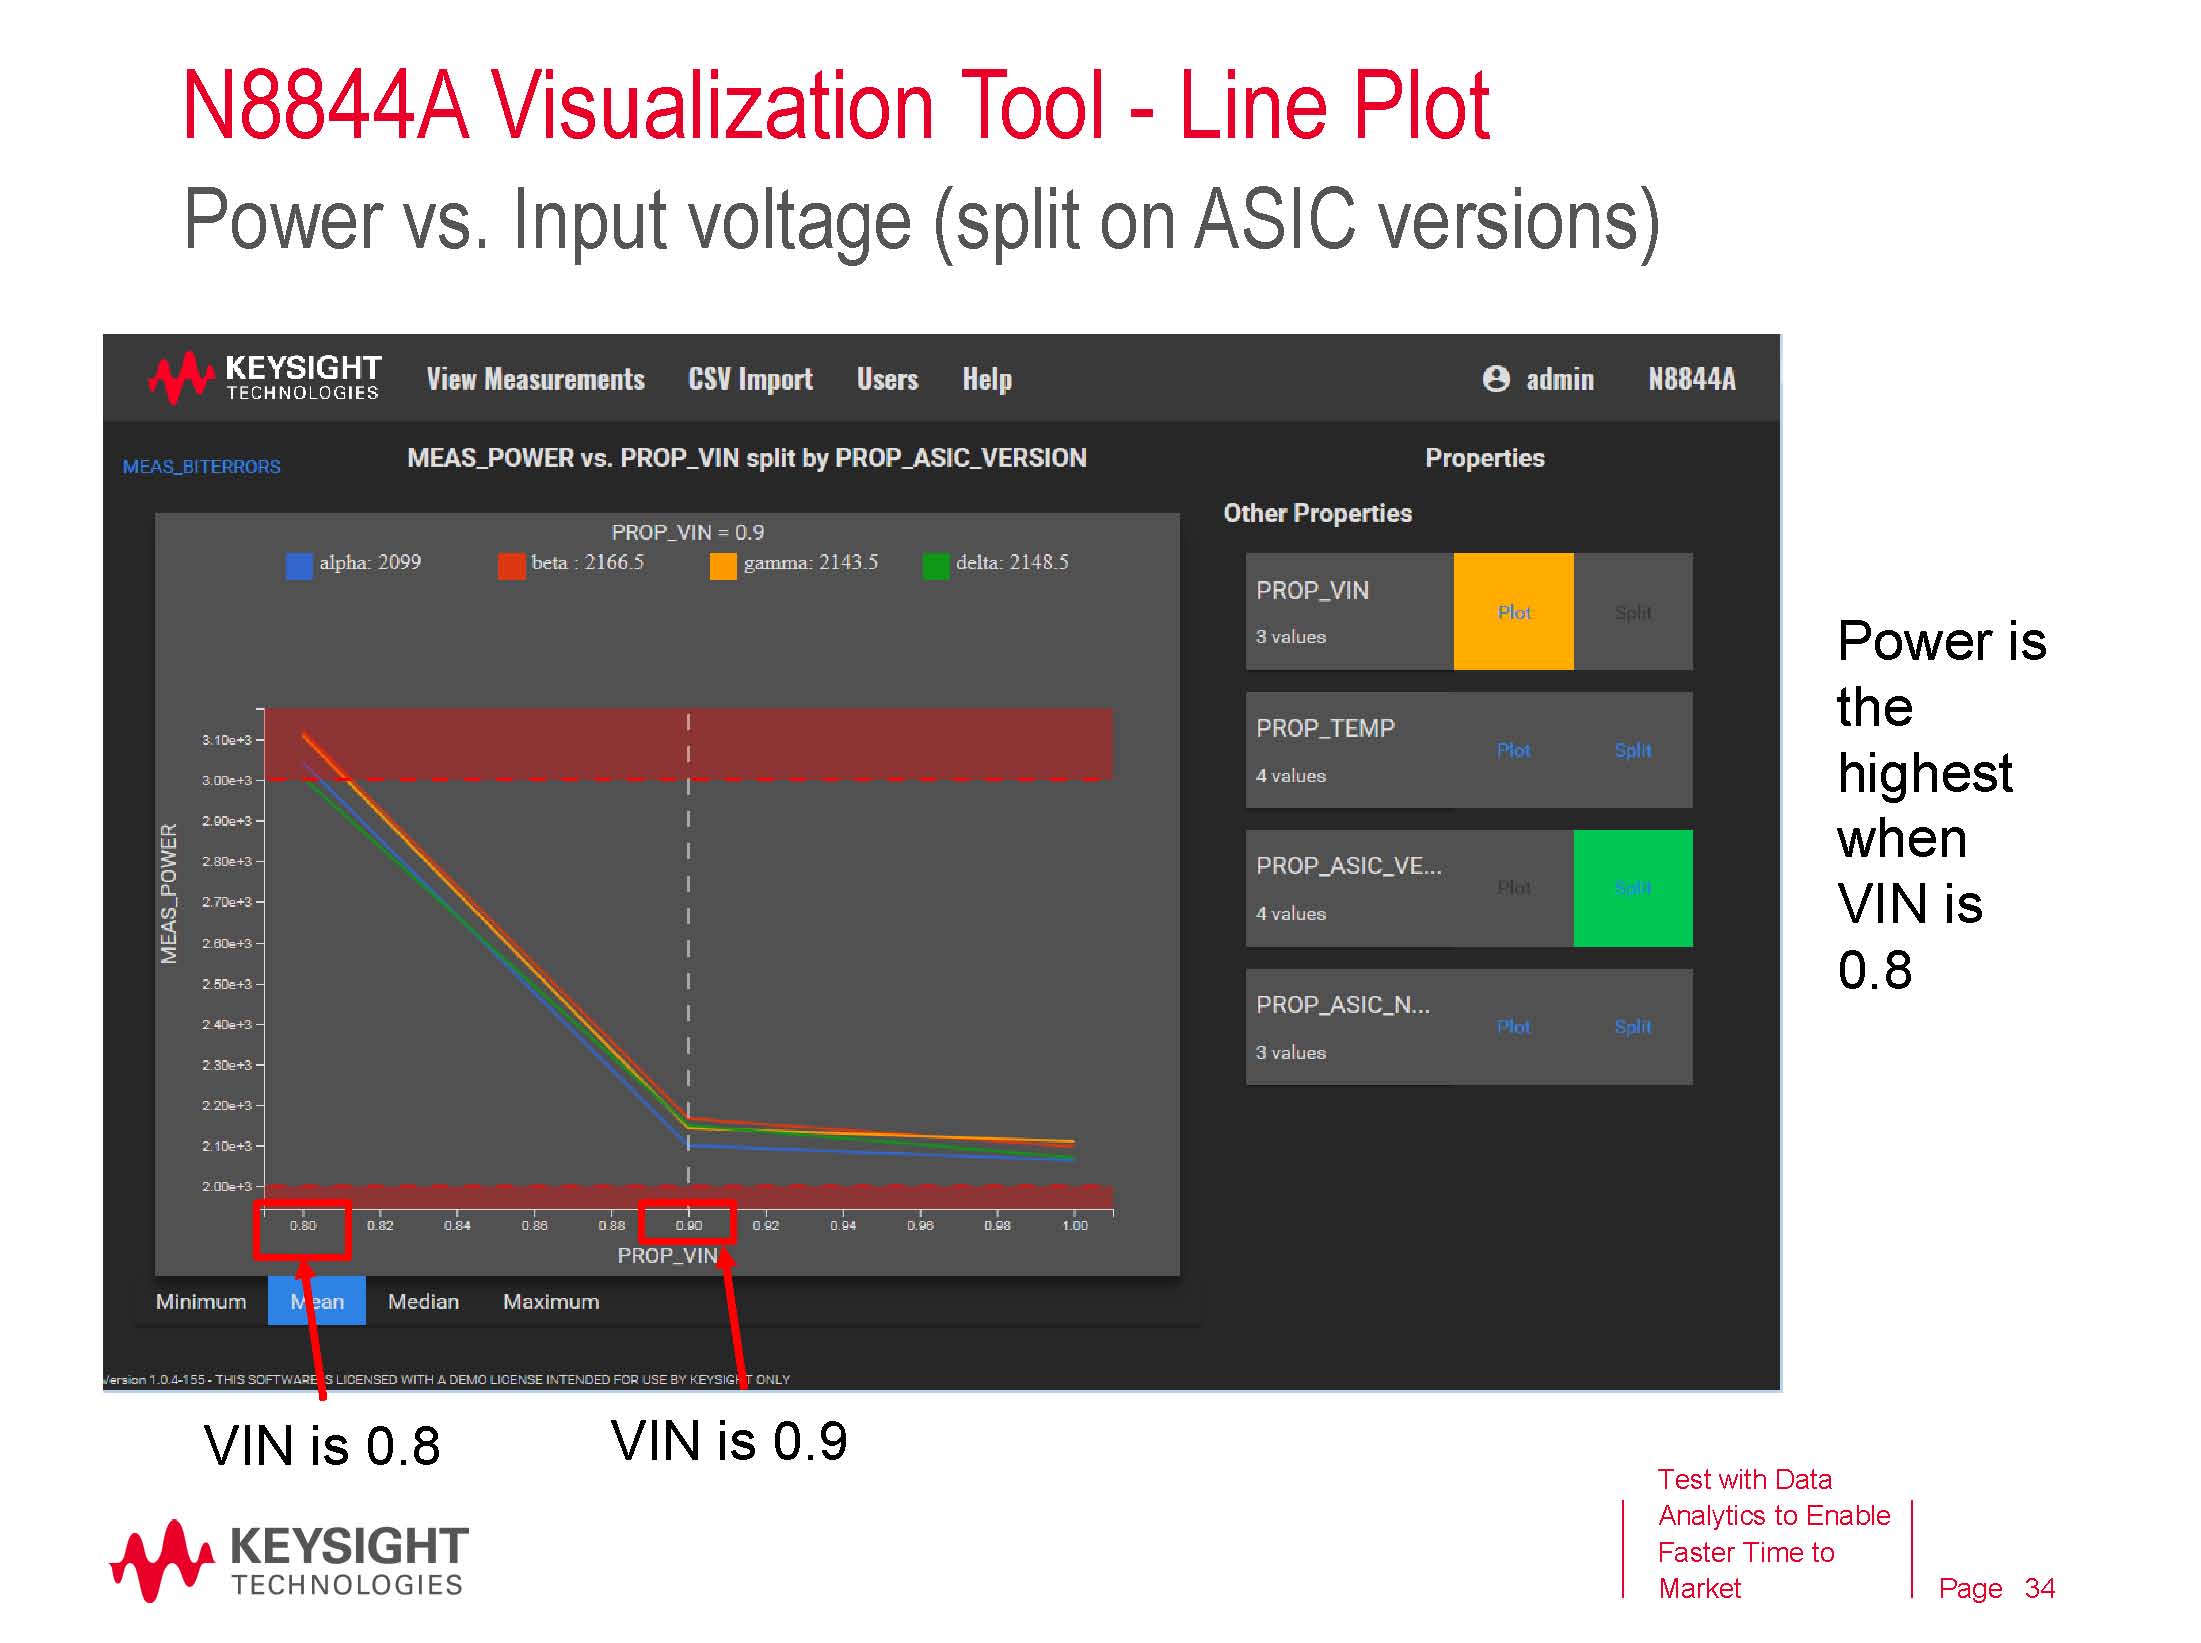Screen dimensions: 2201x1643
Task: Click the 'gamma: 2143.5' legend text
Action: coord(811,562)
